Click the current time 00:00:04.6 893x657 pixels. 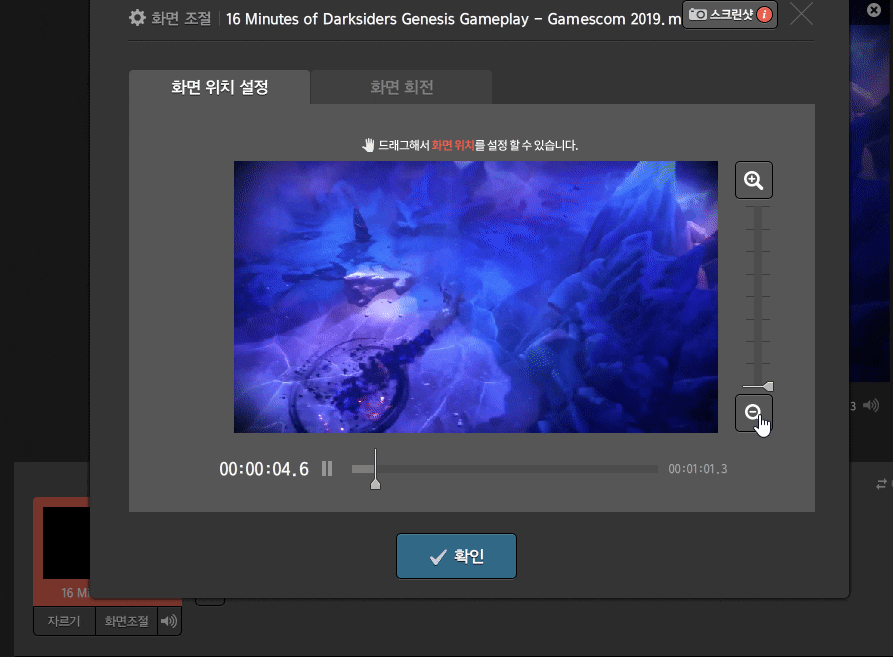coord(264,469)
